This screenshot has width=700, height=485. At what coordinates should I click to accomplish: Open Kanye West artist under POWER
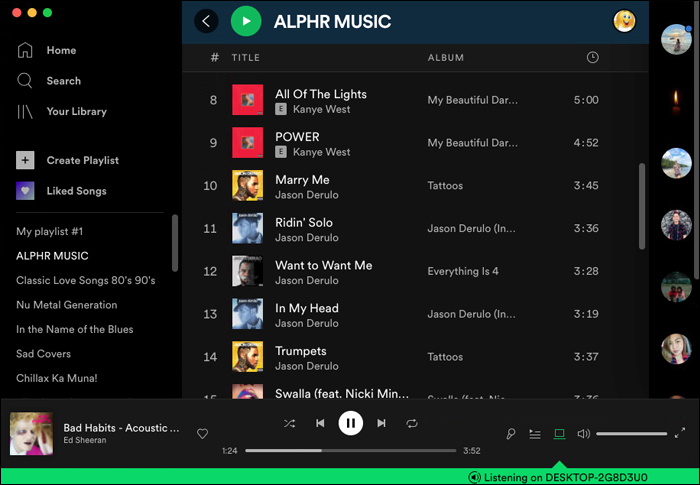click(x=321, y=152)
